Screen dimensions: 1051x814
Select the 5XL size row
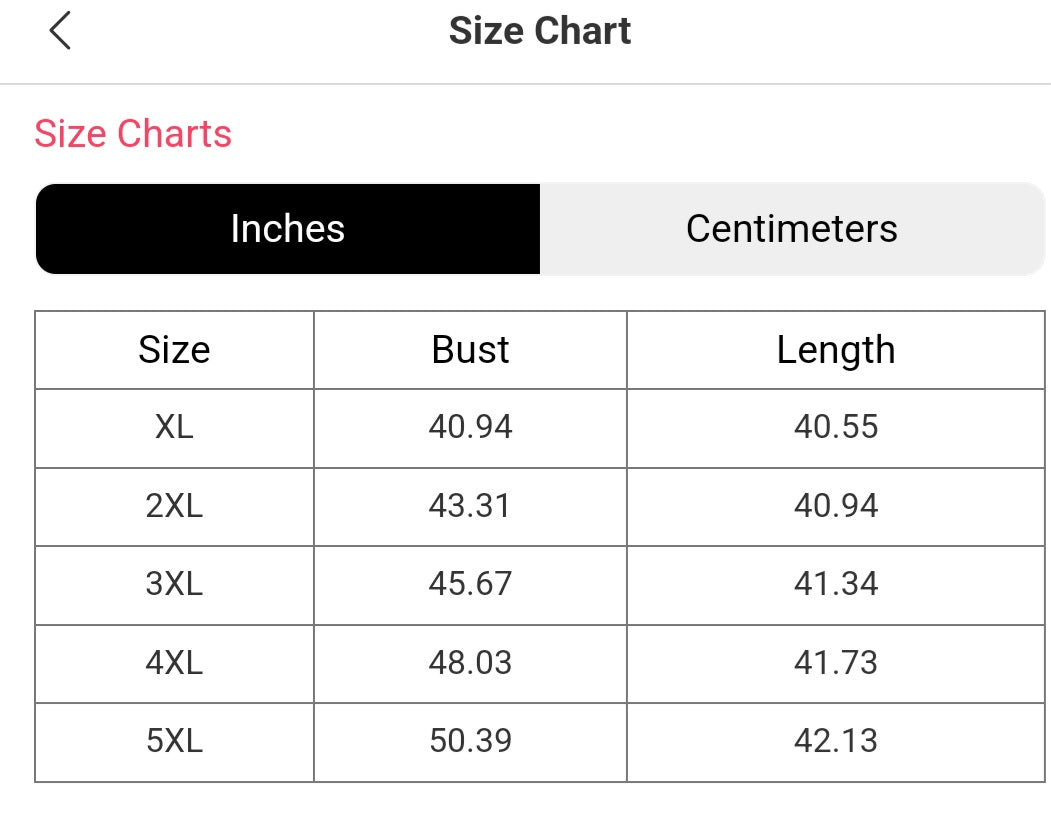pyautogui.click(x=540, y=742)
